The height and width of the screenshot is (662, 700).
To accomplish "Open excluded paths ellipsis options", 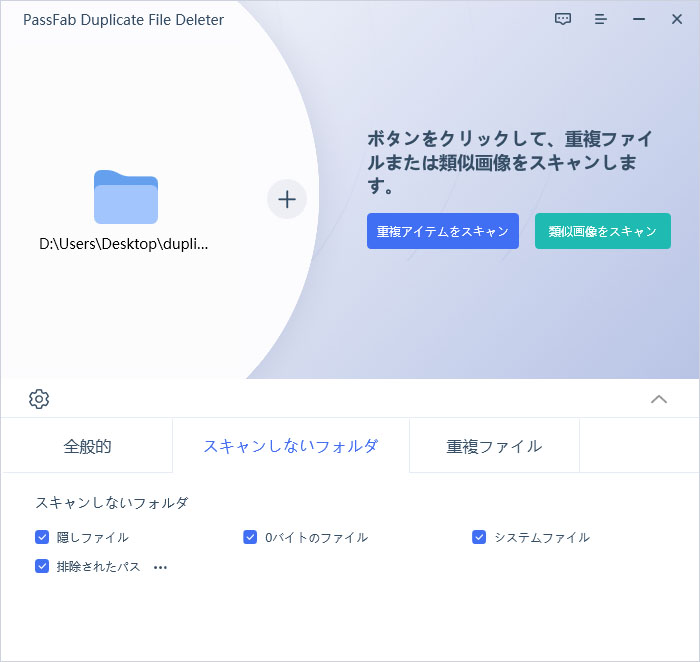I will click(160, 567).
